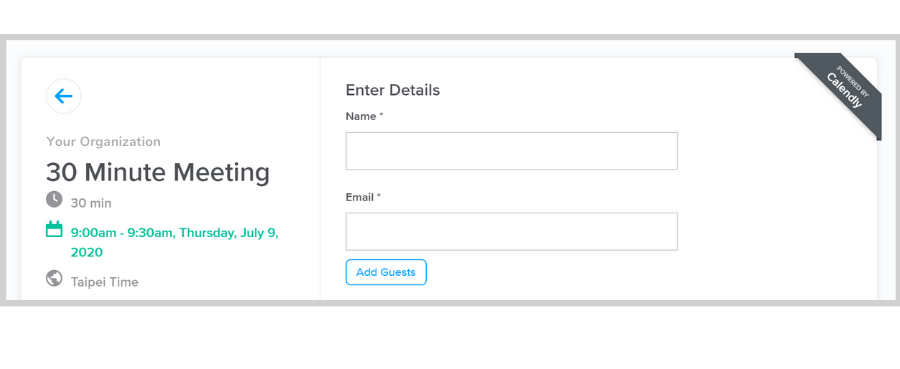Click the Email field label
This screenshot has width=900, height=369.
coord(359,197)
